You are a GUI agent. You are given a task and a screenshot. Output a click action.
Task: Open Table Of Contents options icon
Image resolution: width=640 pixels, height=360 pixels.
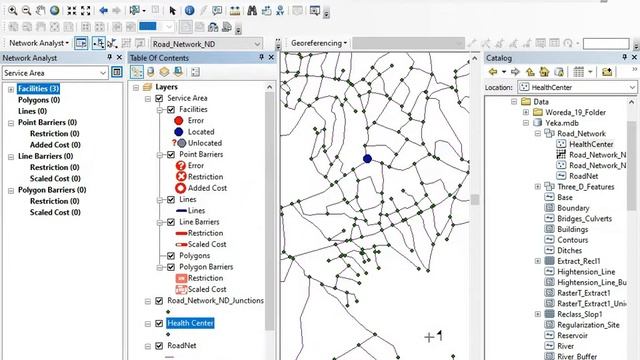pyautogui.click(x=196, y=72)
